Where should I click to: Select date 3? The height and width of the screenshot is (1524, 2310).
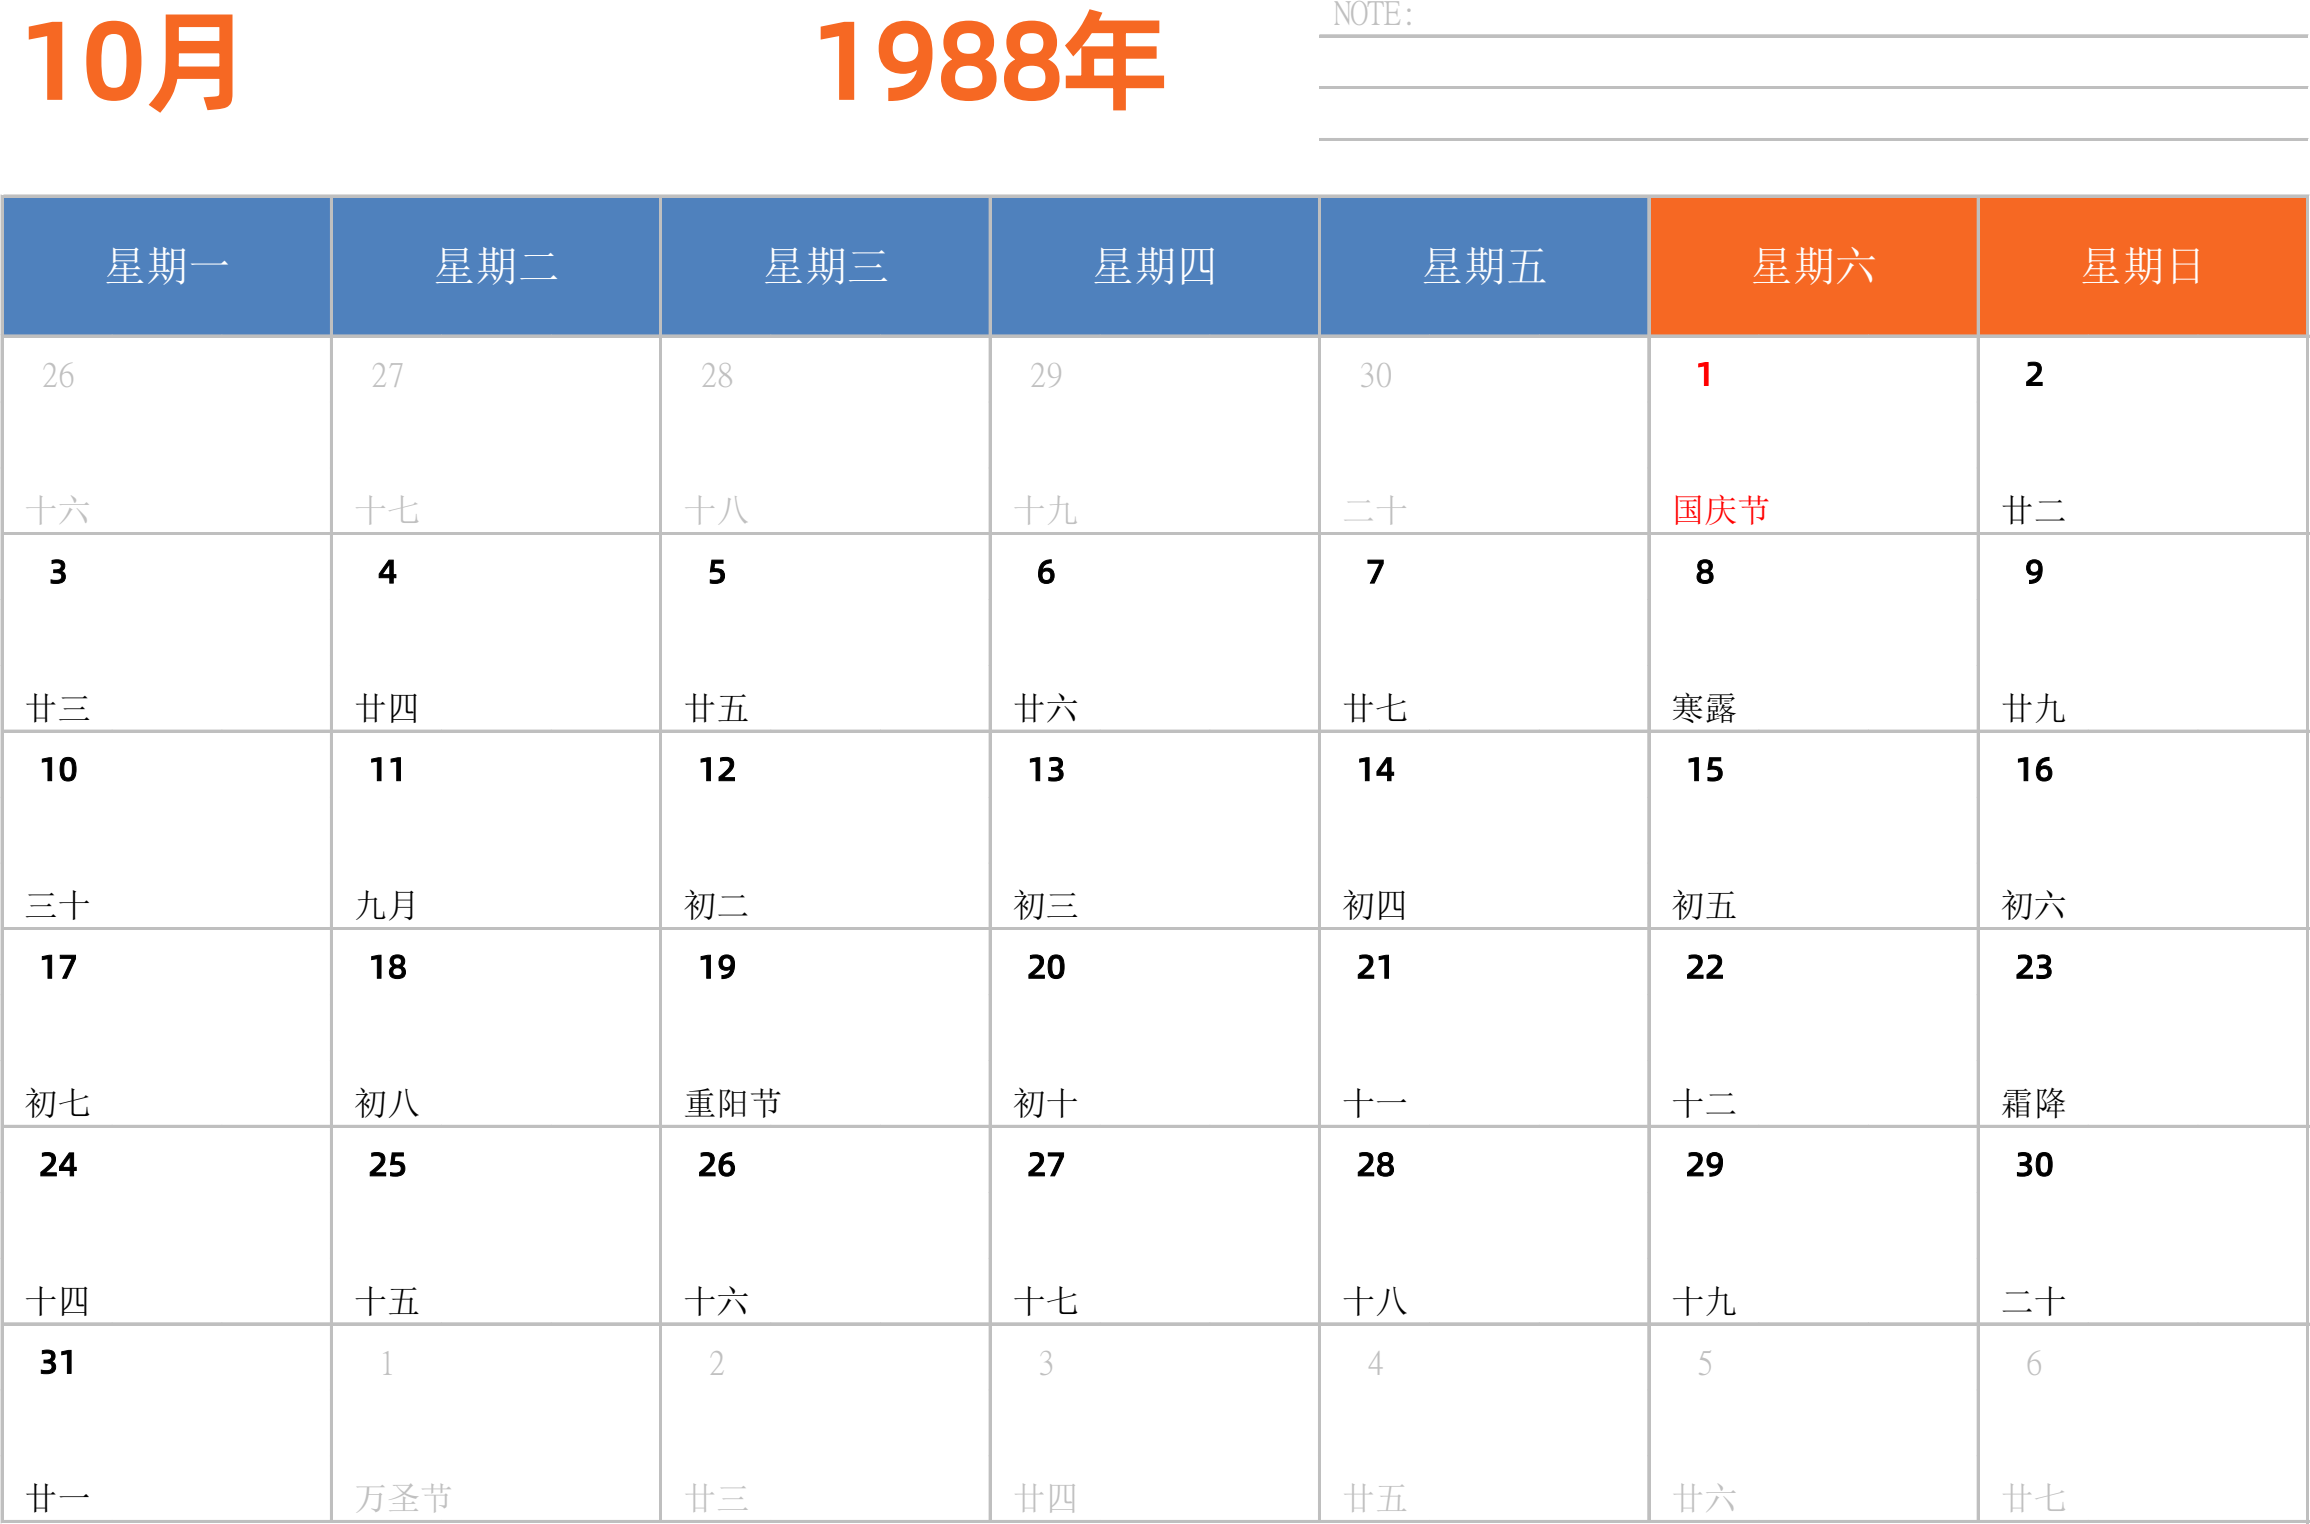click(x=58, y=572)
